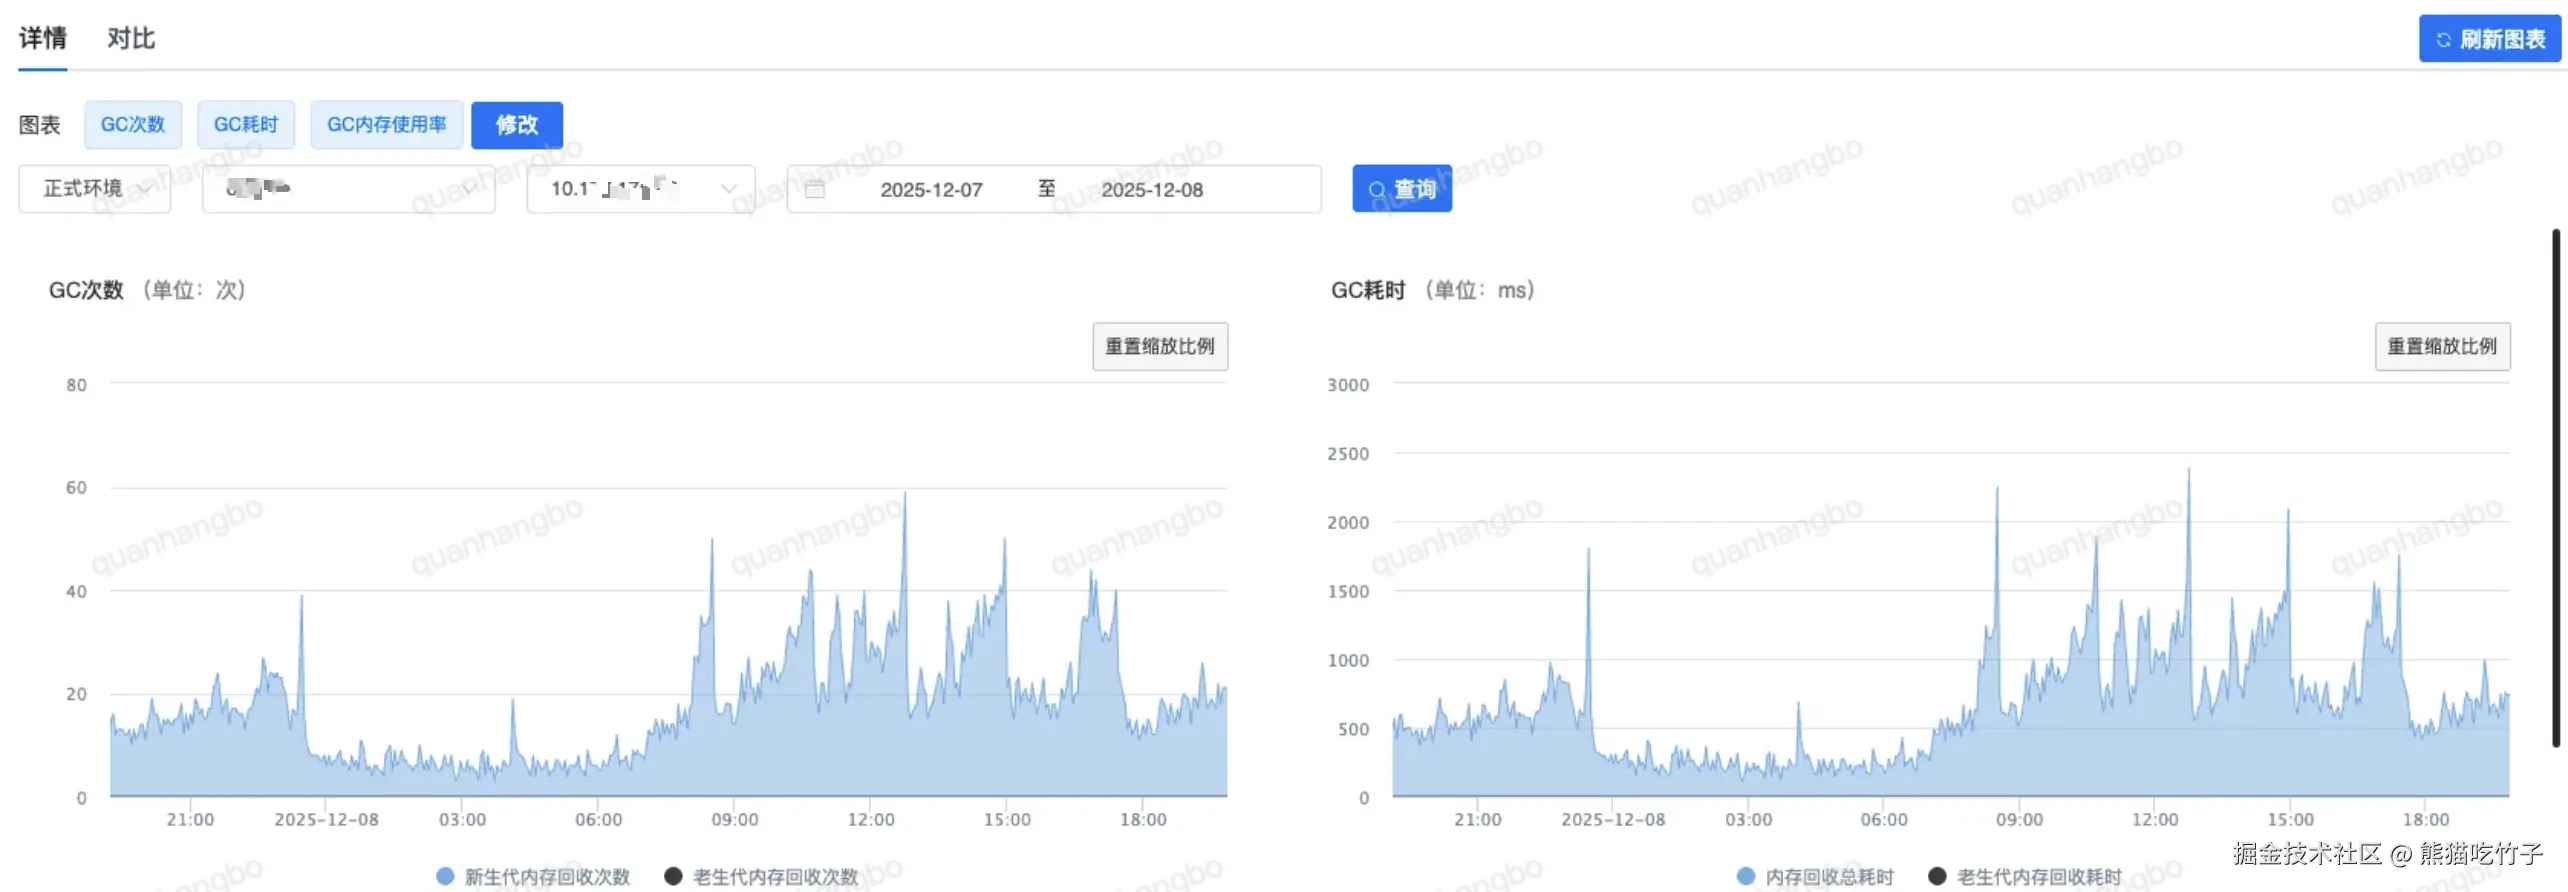The width and height of the screenshot is (2568, 892).
Task: Click the magnifier icon in 查询 button
Action: click(1377, 190)
